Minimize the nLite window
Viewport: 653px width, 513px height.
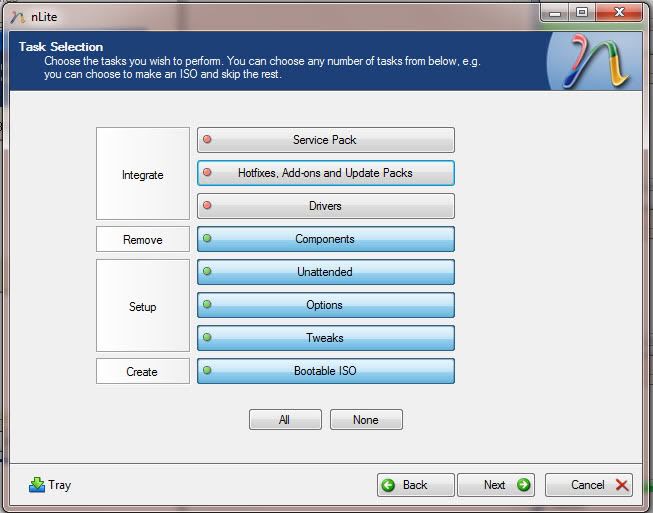[x=555, y=13]
